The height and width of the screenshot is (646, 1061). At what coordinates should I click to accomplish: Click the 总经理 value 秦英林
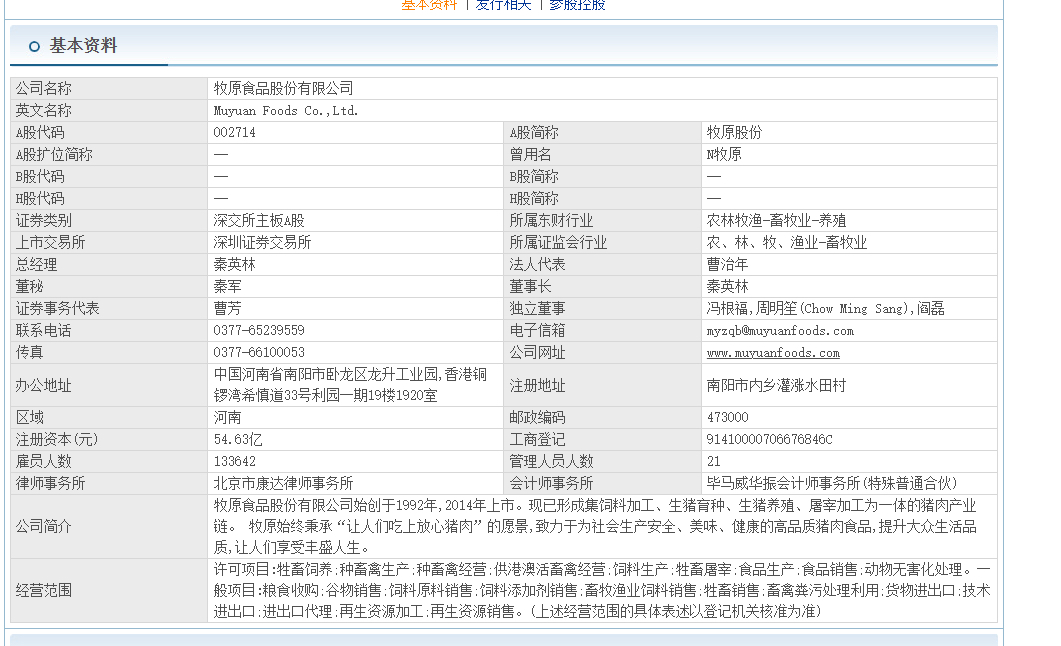[x=234, y=264]
